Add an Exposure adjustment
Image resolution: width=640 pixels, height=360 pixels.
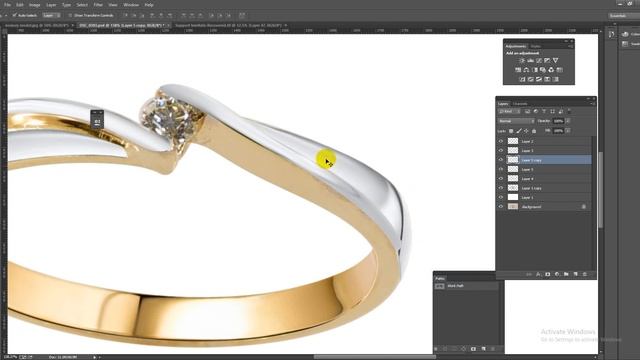tap(547, 60)
